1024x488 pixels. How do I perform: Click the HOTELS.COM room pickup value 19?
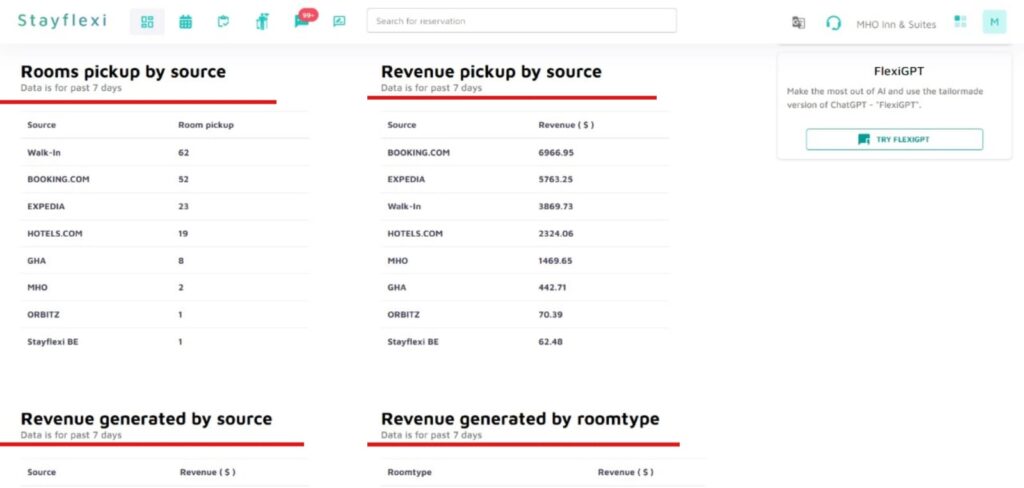tap(184, 233)
